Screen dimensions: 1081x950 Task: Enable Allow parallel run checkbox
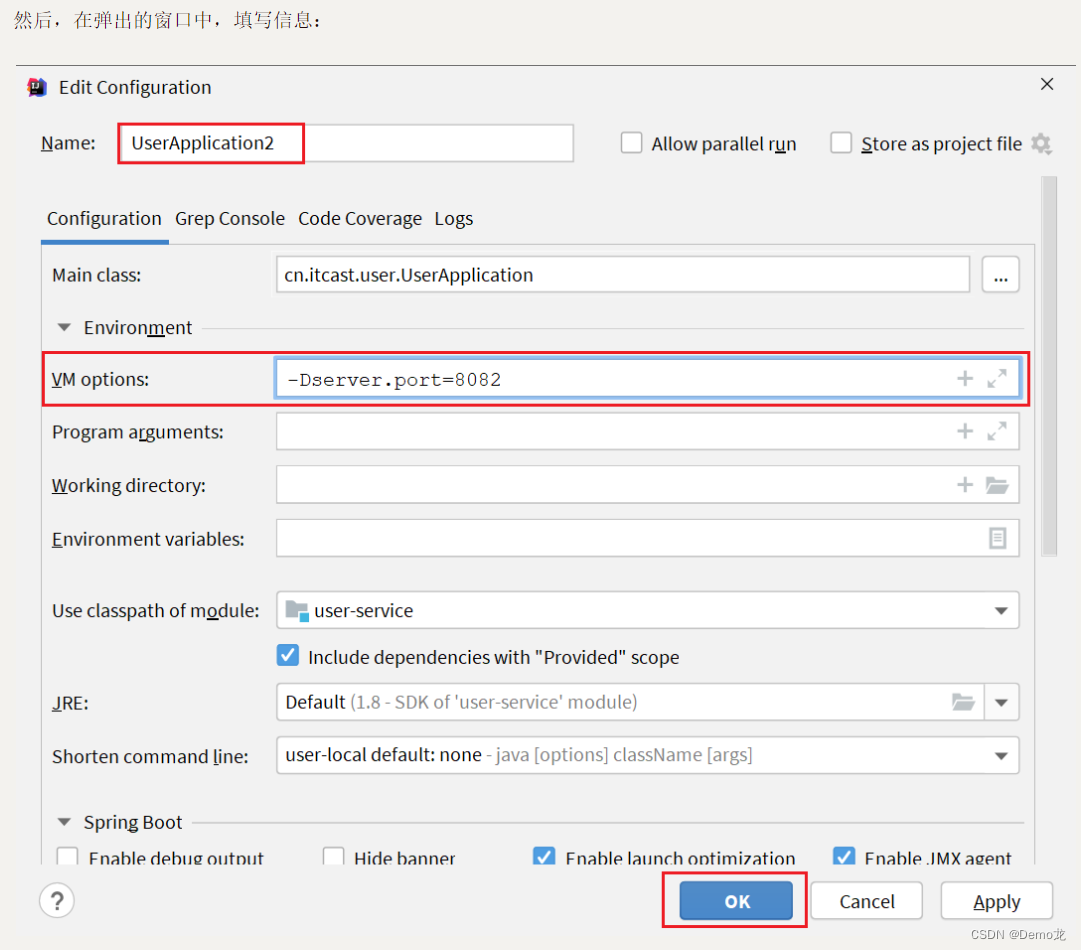pyautogui.click(x=632, y=143)
